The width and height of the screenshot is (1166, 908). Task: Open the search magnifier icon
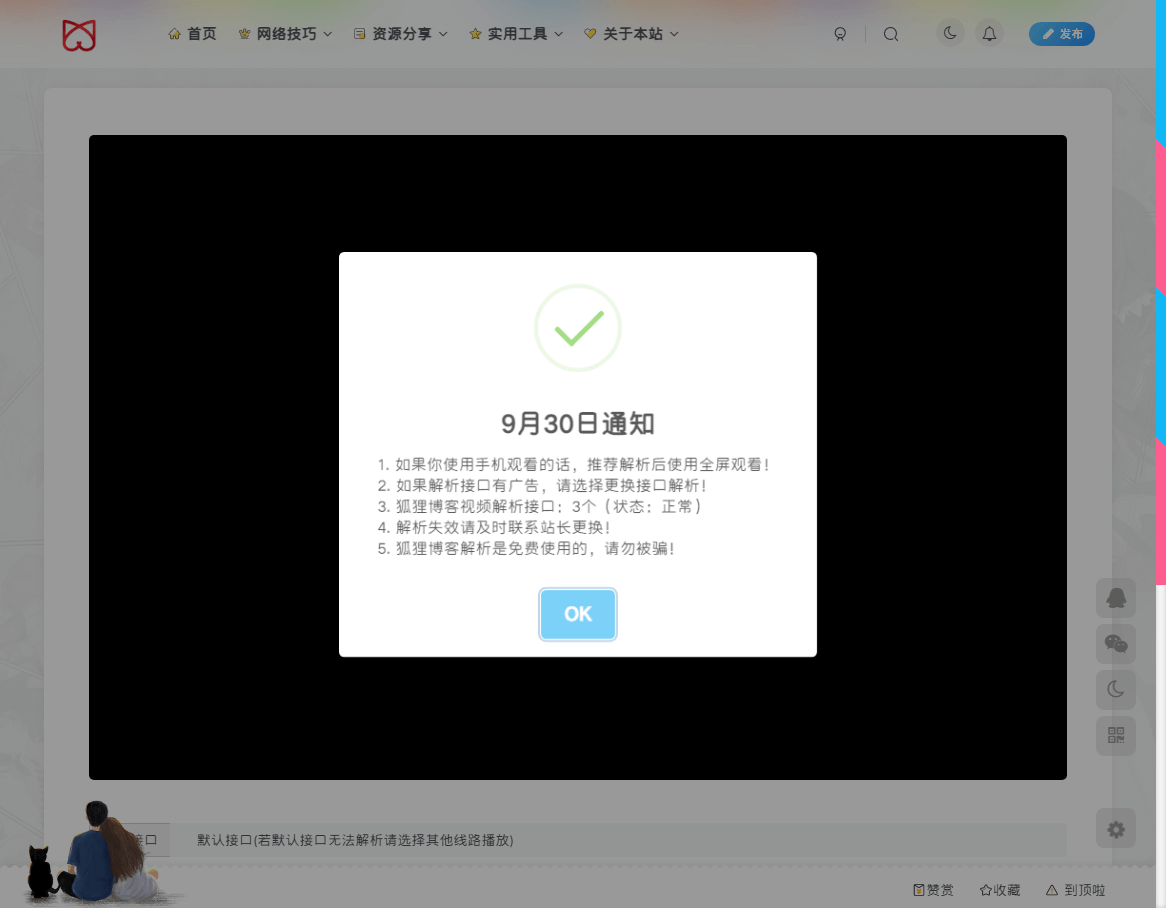(891, 34)
